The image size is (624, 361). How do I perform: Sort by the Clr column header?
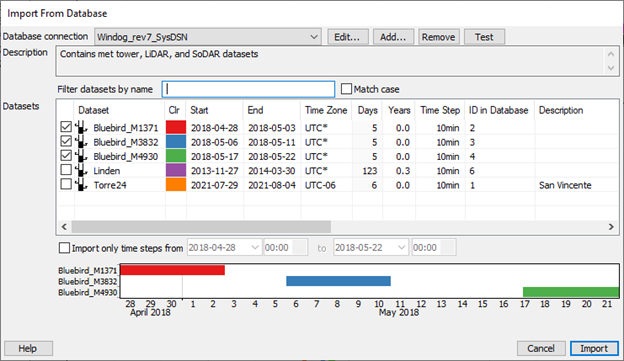(174, 110)
